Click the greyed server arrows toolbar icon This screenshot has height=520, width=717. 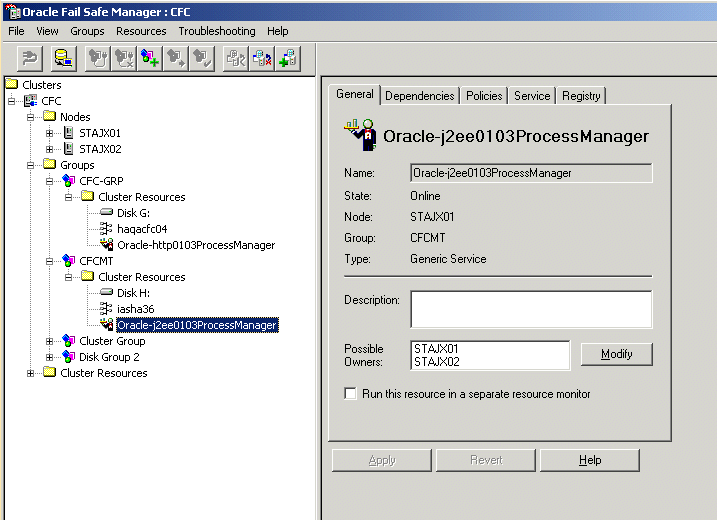tap(235, 59)
